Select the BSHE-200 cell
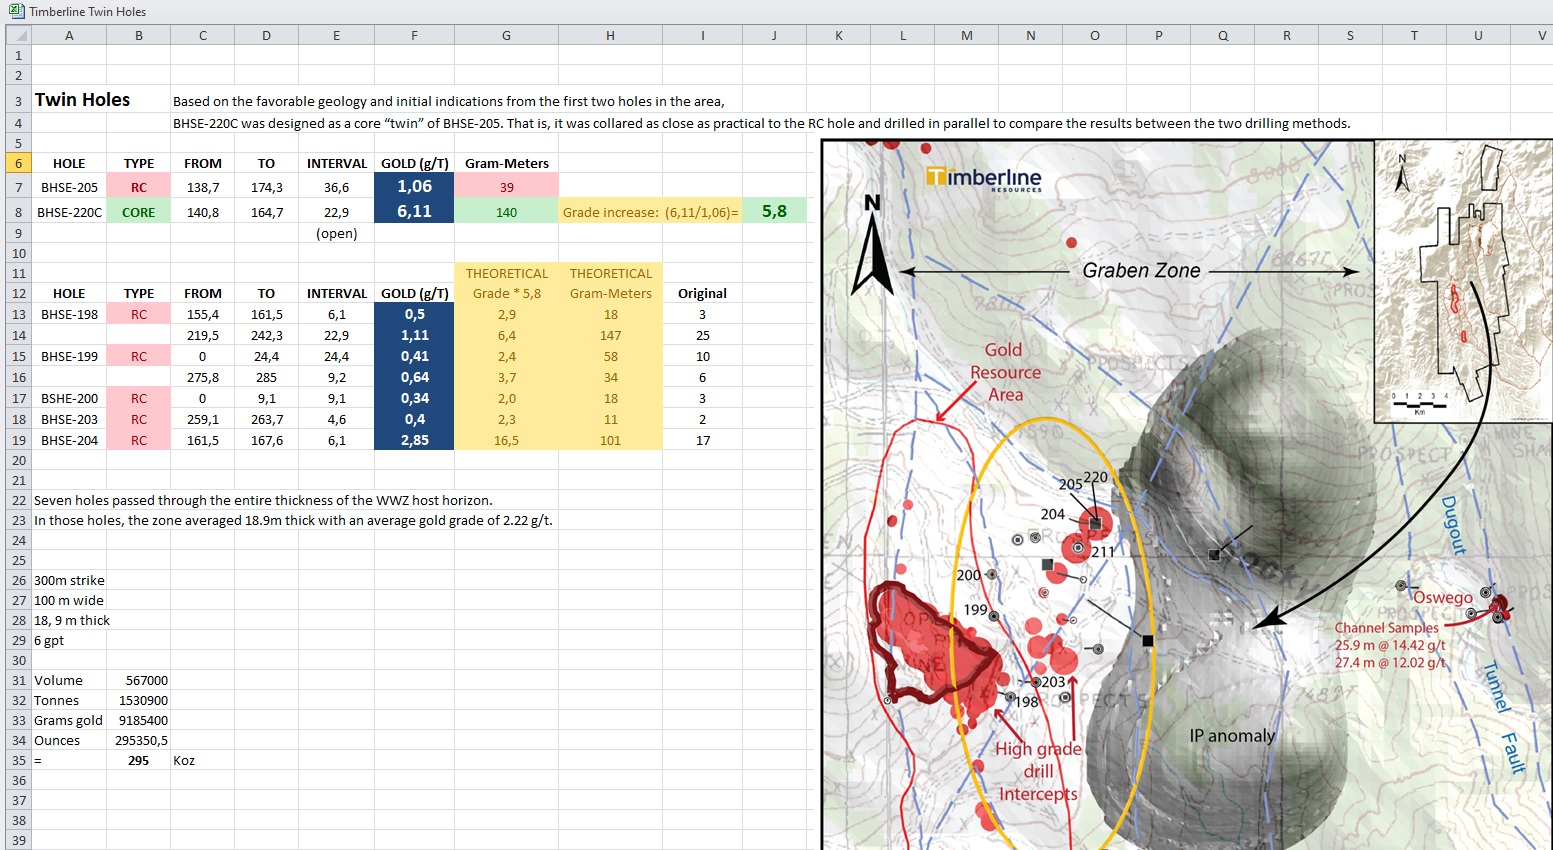Screen dimensions: 1553x850 point(69,398)
